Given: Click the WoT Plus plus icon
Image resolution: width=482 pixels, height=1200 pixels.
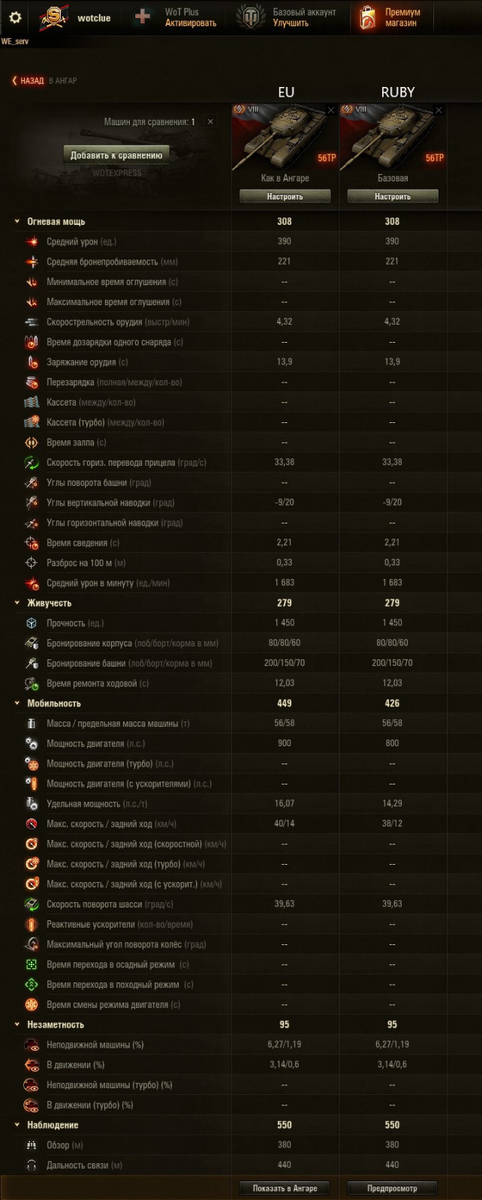Looking at the screenshot, I should pos(142,17).
